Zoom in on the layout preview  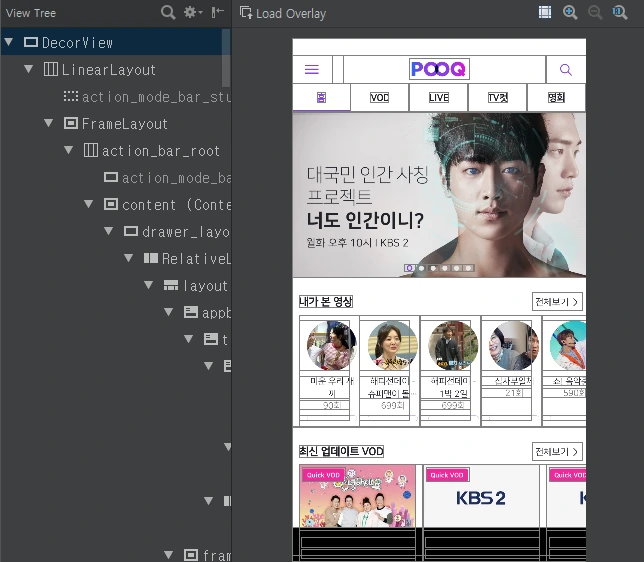[570, 12]
